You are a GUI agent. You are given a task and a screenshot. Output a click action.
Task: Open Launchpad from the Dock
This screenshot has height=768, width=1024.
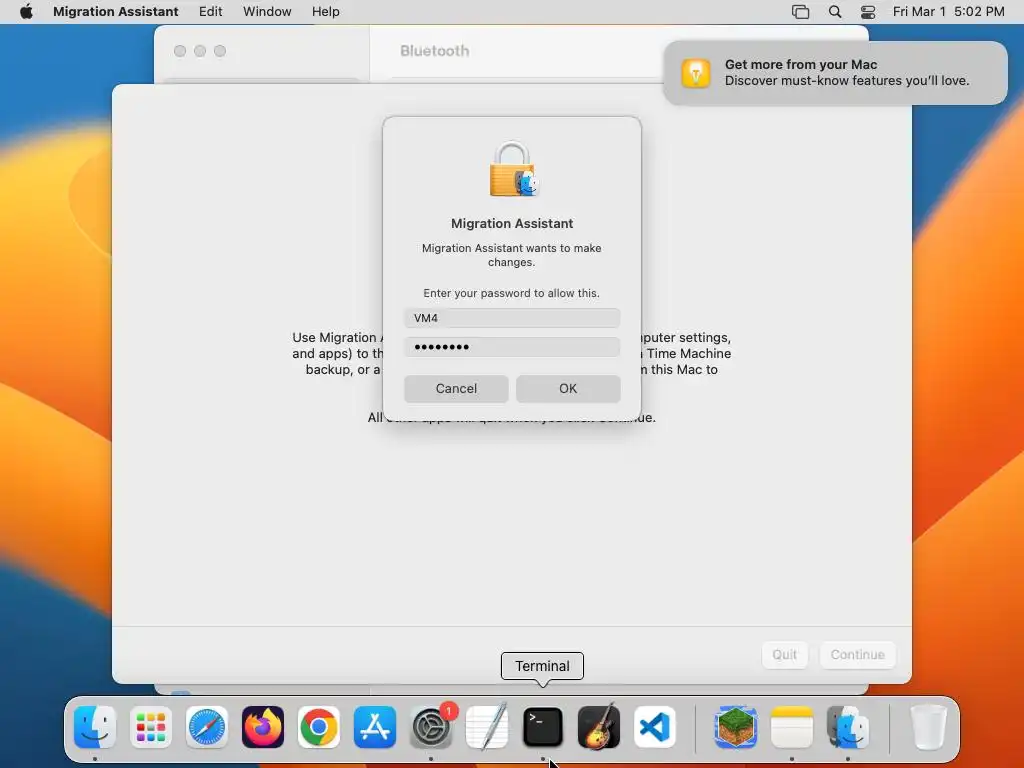(151, 727)
